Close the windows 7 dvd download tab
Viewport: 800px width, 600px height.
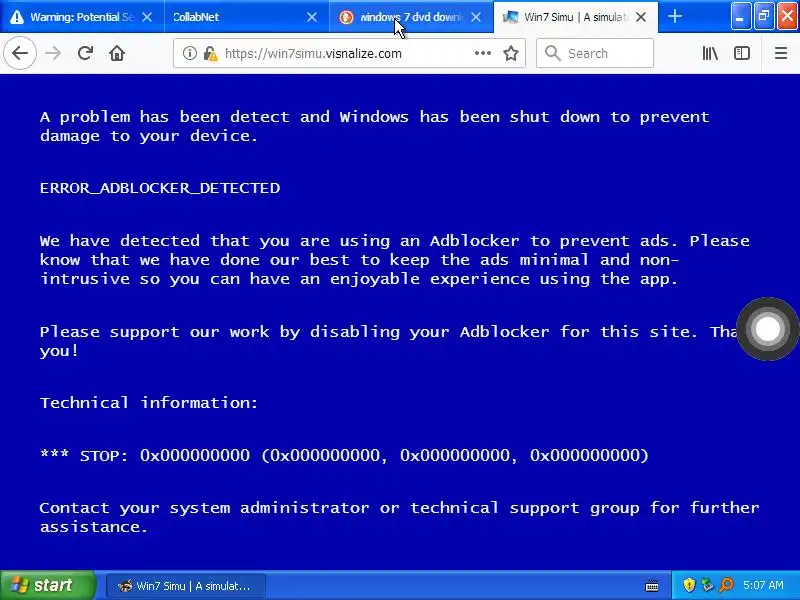pos(476,17)
